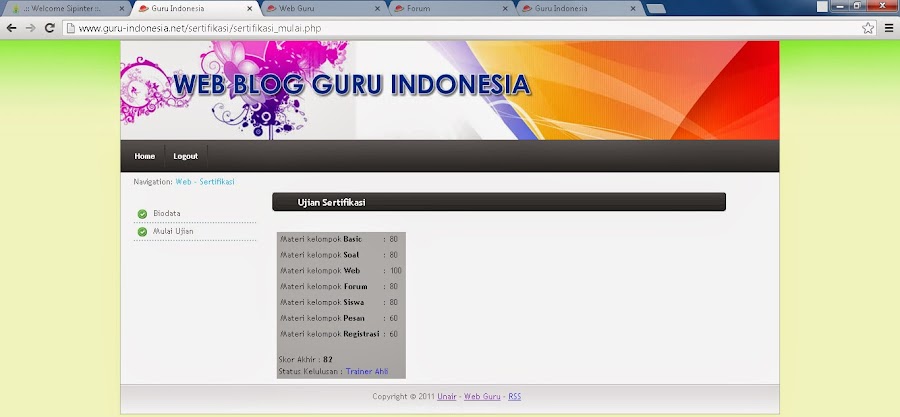
Task: Click green check icon beside Mulai Ujian
Action: [142, 232]
